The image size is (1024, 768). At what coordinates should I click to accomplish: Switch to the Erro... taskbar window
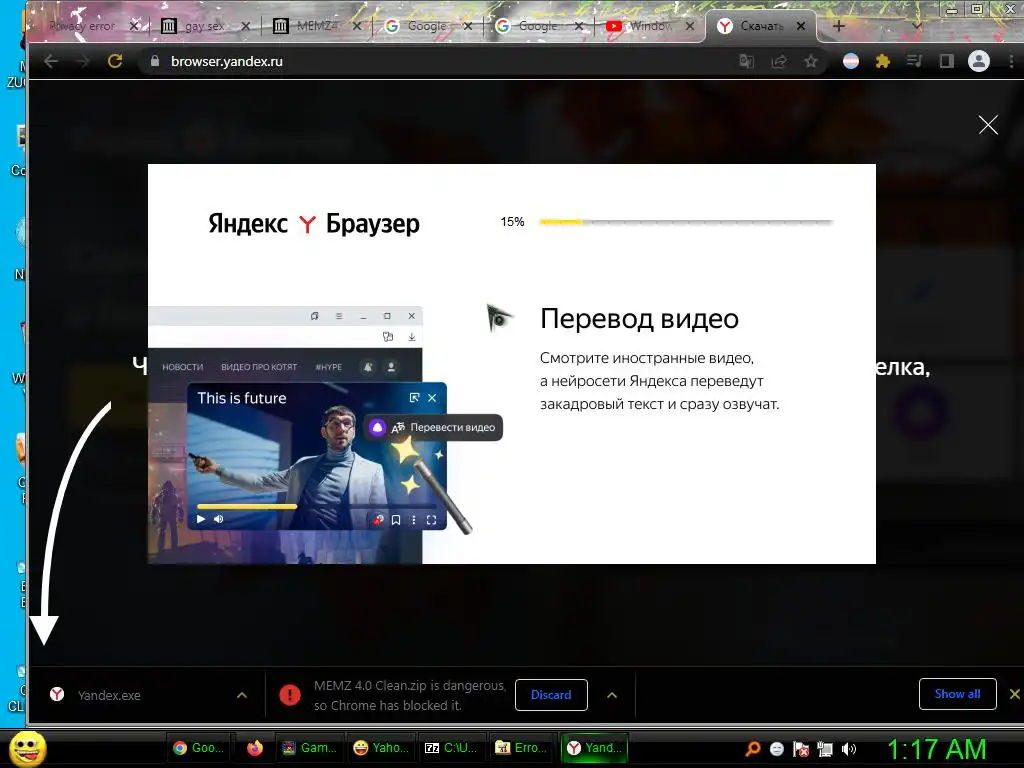522,748
